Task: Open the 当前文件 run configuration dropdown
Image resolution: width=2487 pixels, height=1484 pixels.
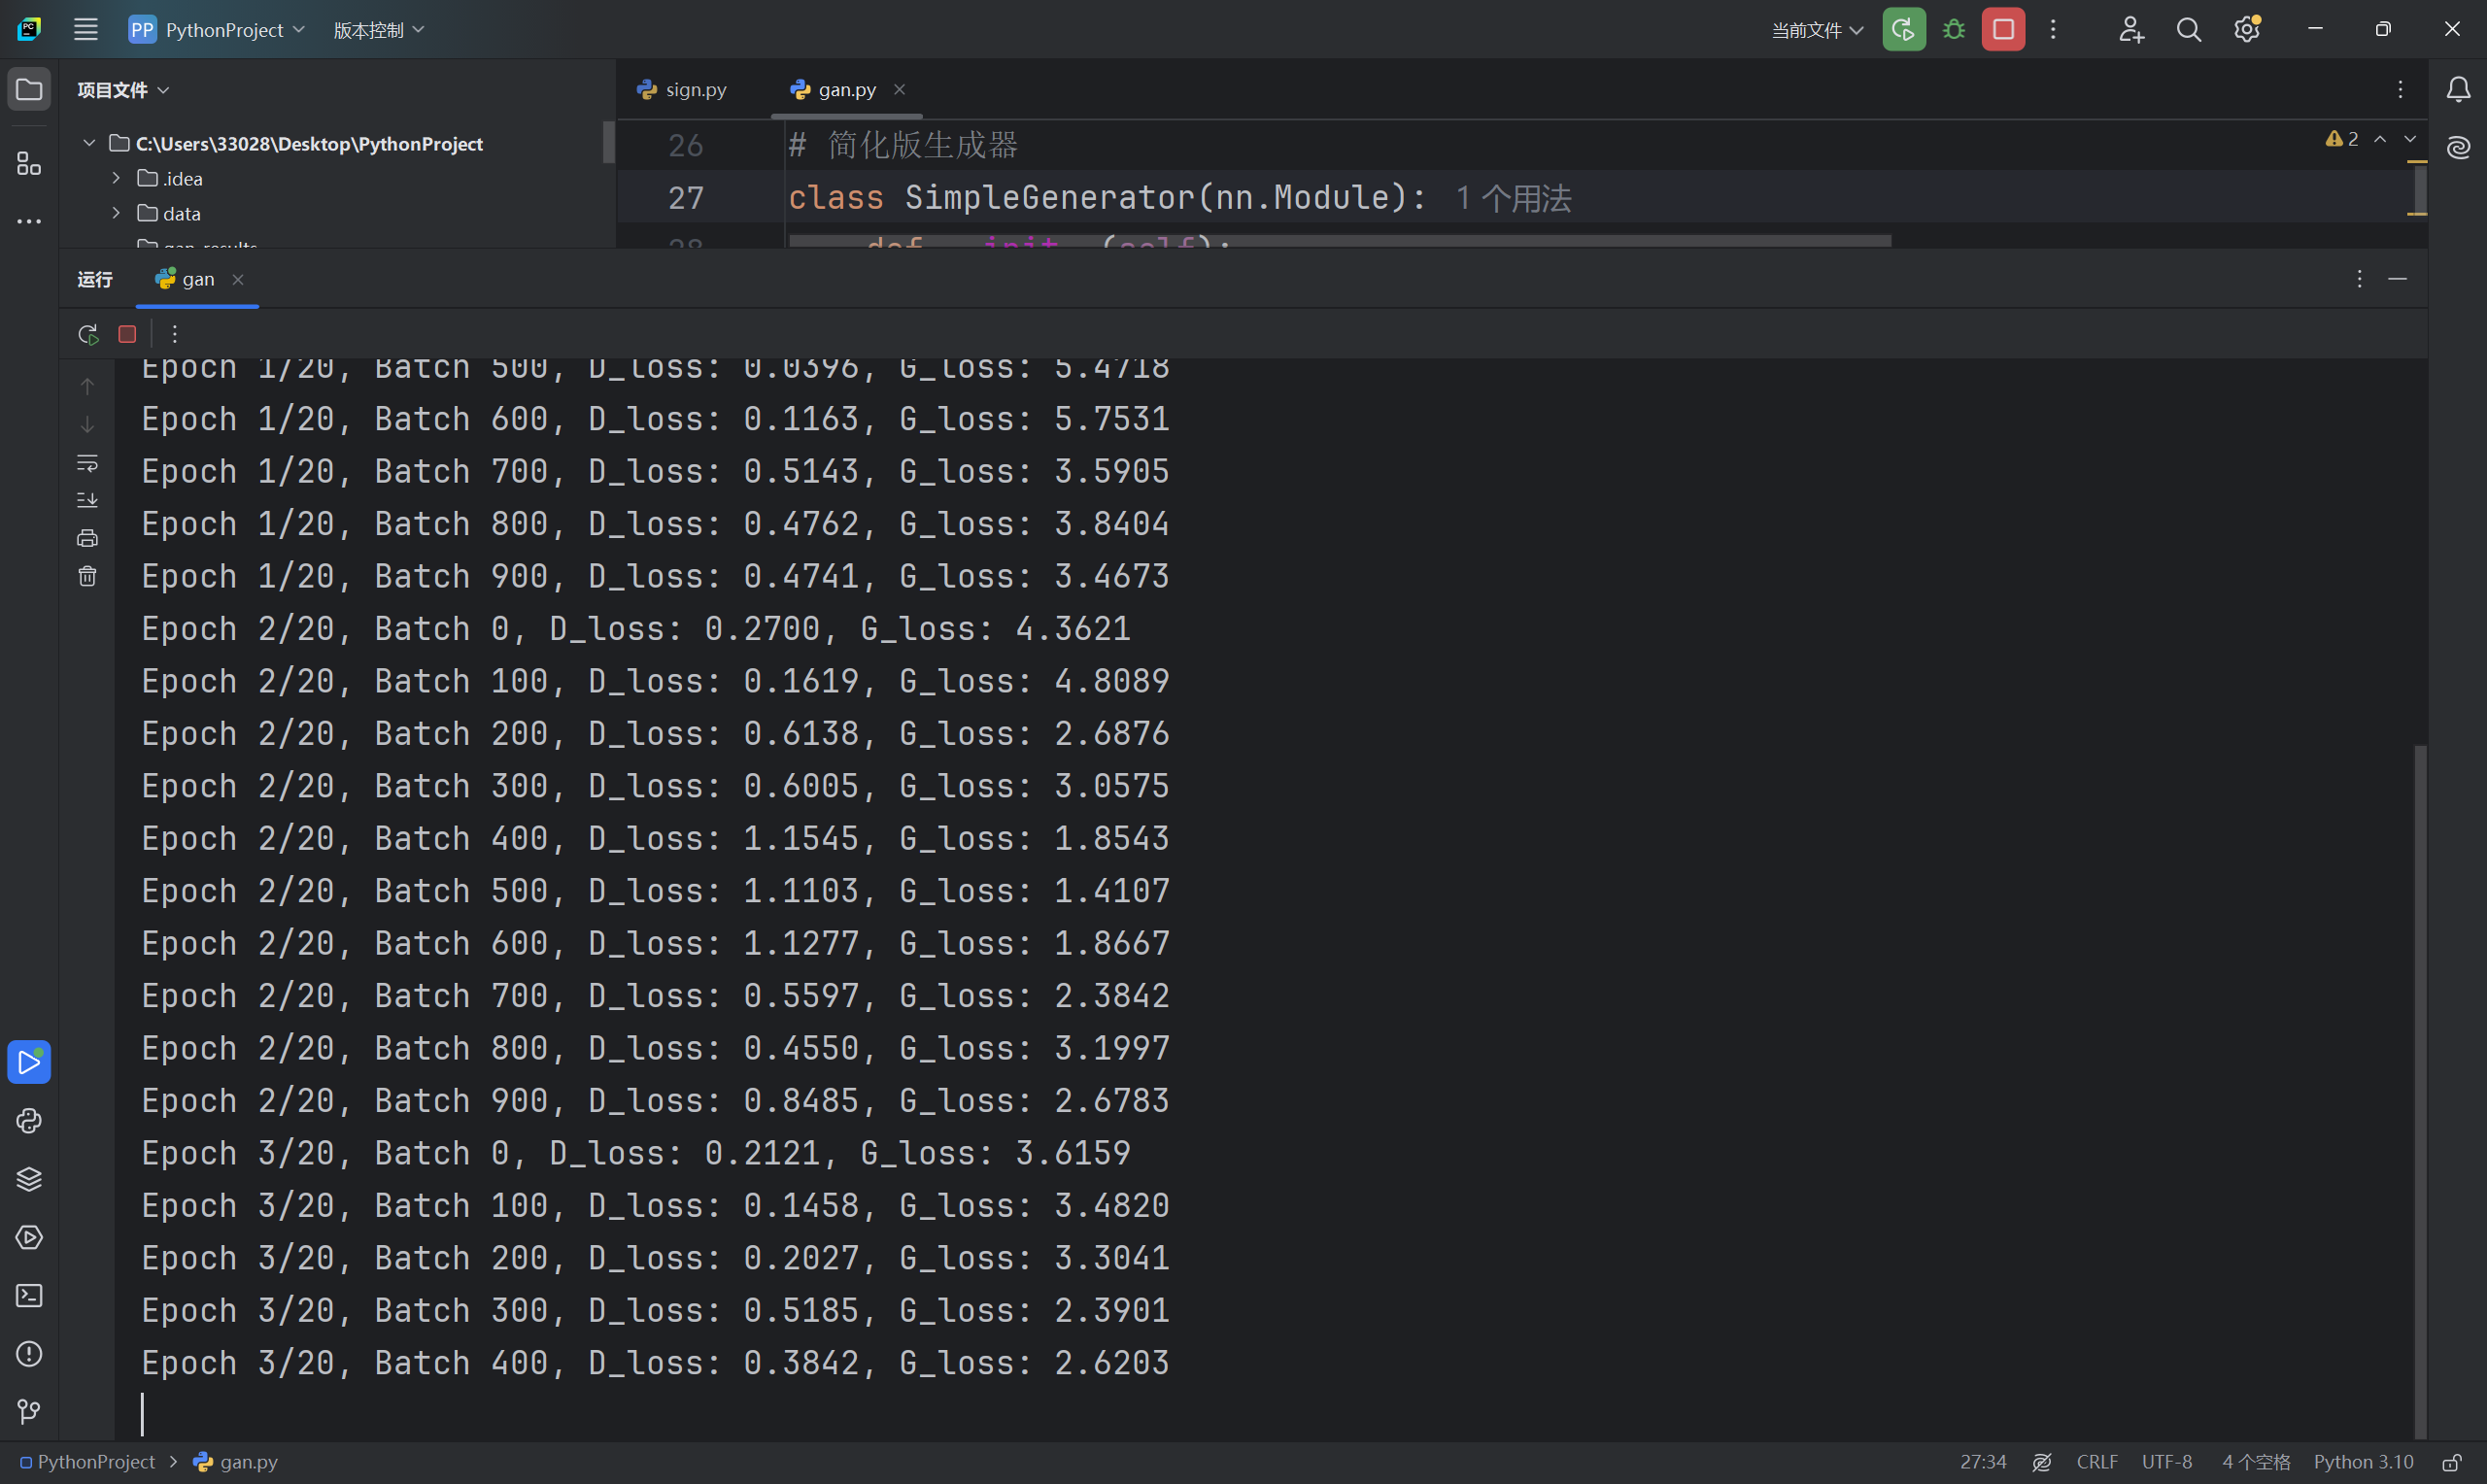Action: click(x=1817, y=30)
